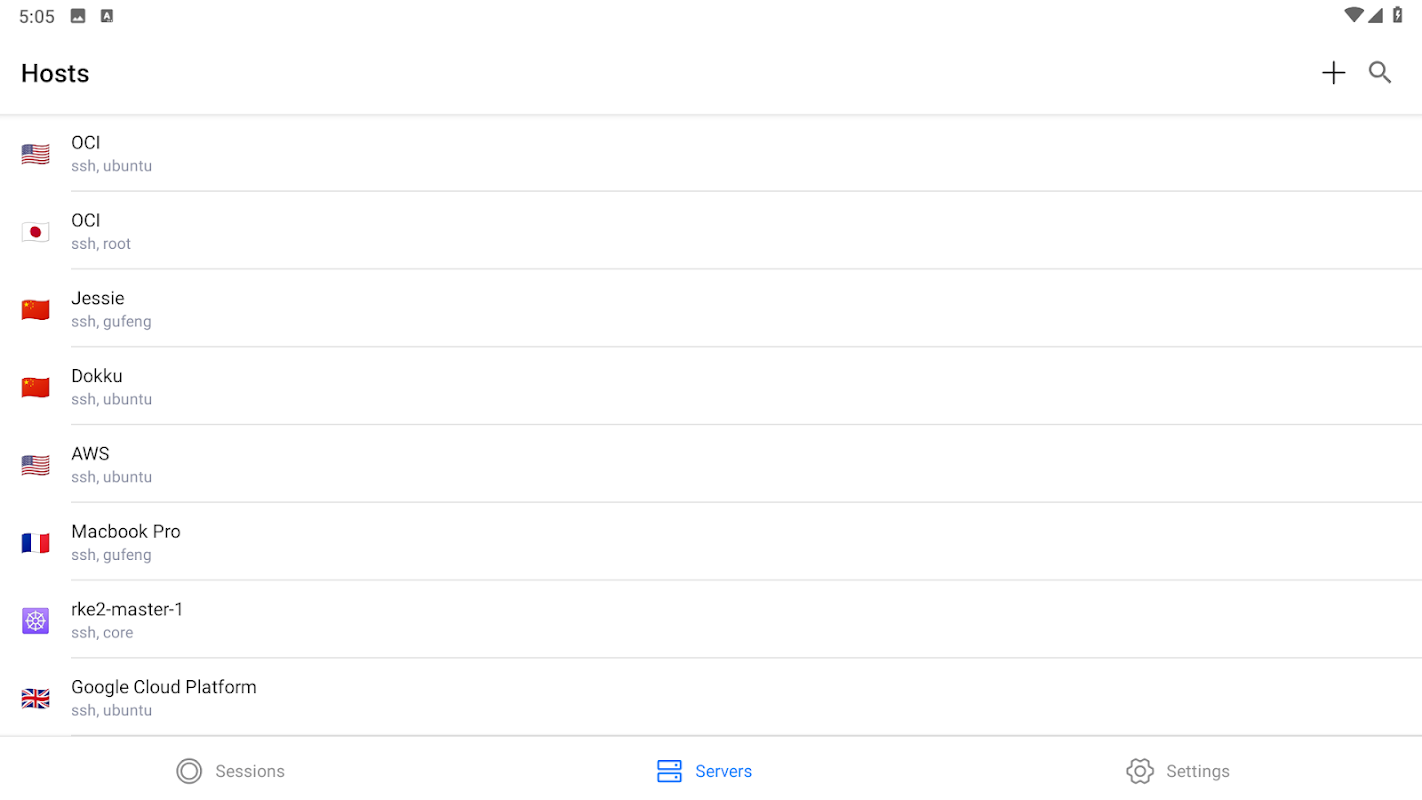Connect to the Dokku host

[x=400, y=387]
